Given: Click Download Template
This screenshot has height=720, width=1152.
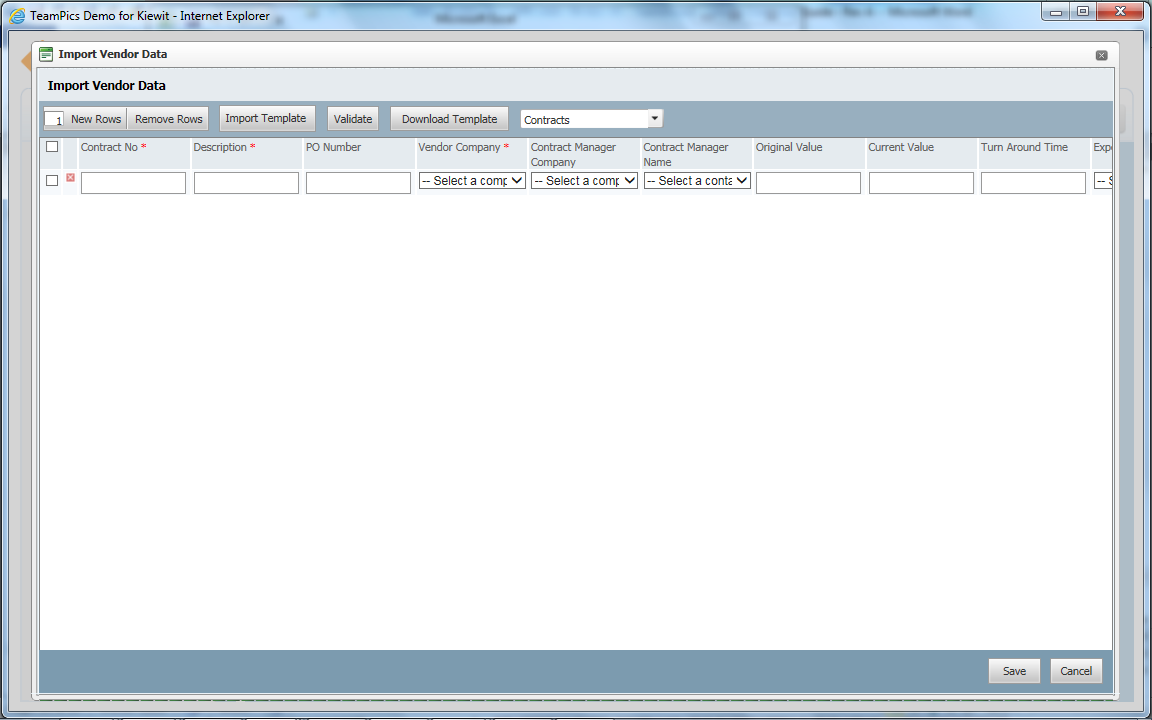Looking at the screenshot, I should pos(449,117).
